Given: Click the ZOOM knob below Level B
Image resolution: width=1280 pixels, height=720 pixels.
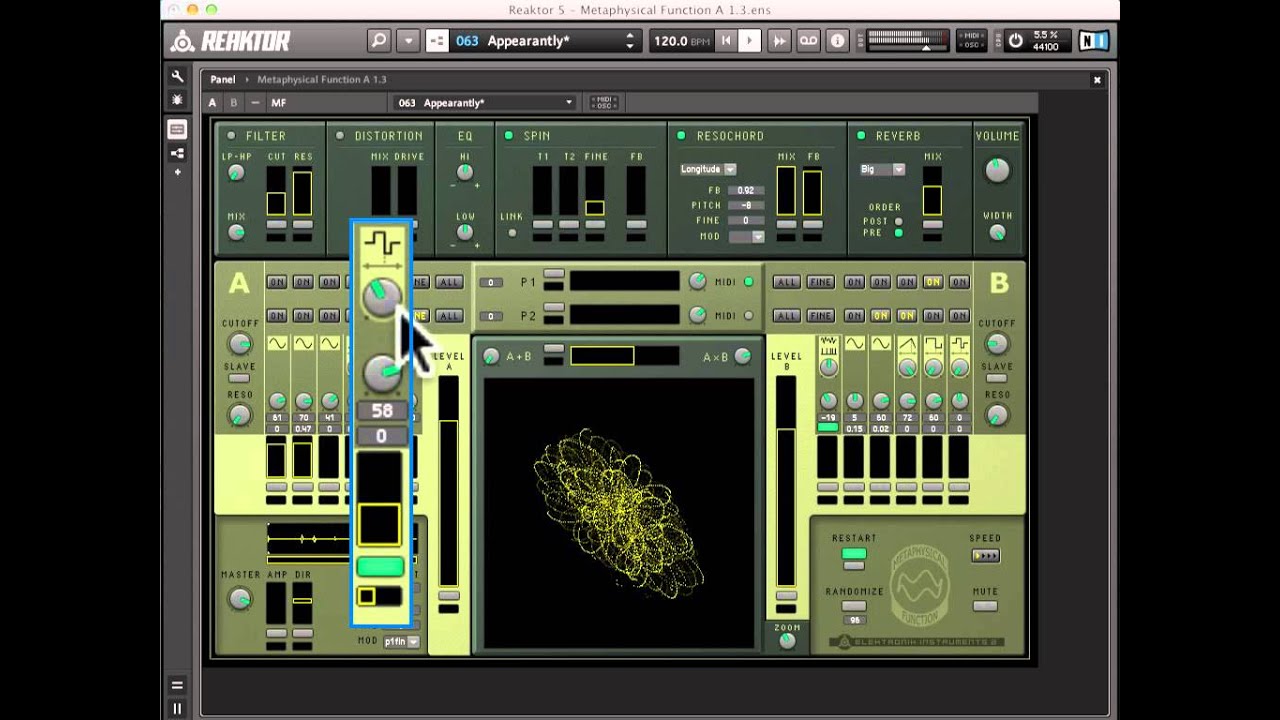Looking at the screenshot, I should click(787, 641).
